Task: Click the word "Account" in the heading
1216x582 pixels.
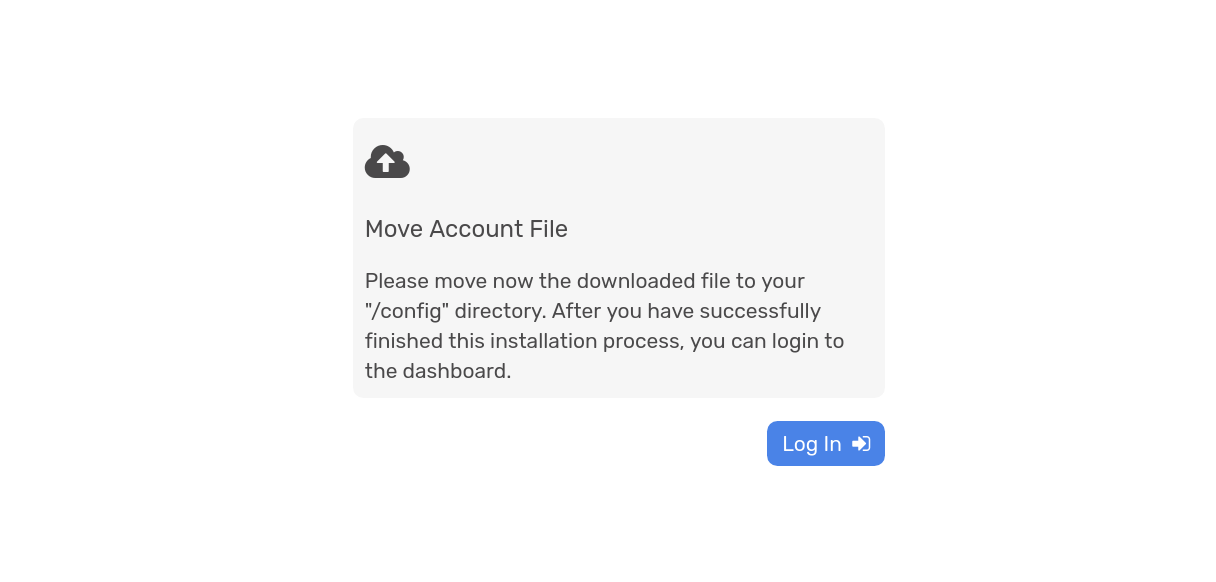Action: point(477,229)
